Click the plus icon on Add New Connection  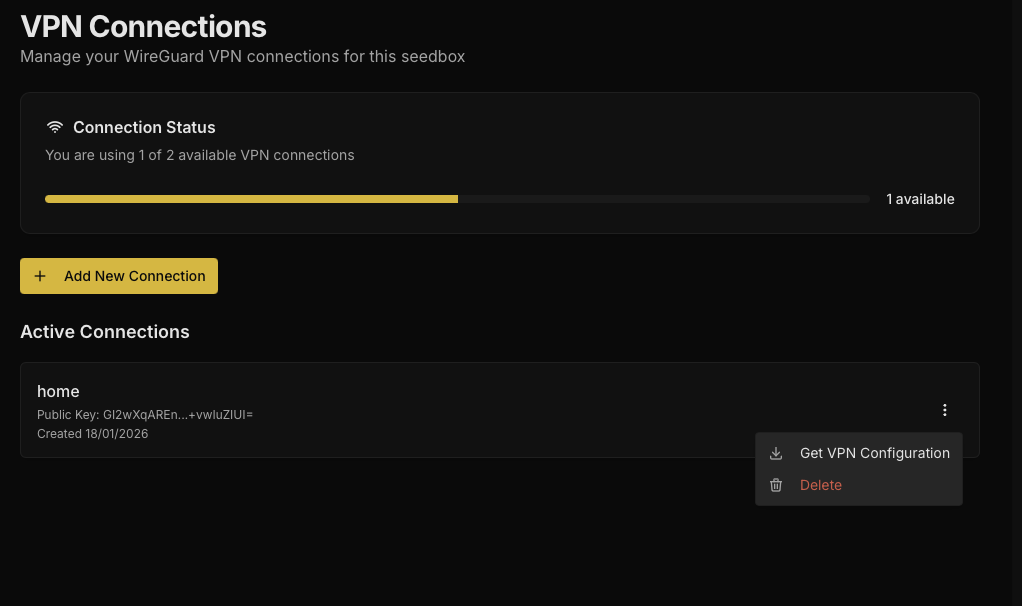pos(40,276)
